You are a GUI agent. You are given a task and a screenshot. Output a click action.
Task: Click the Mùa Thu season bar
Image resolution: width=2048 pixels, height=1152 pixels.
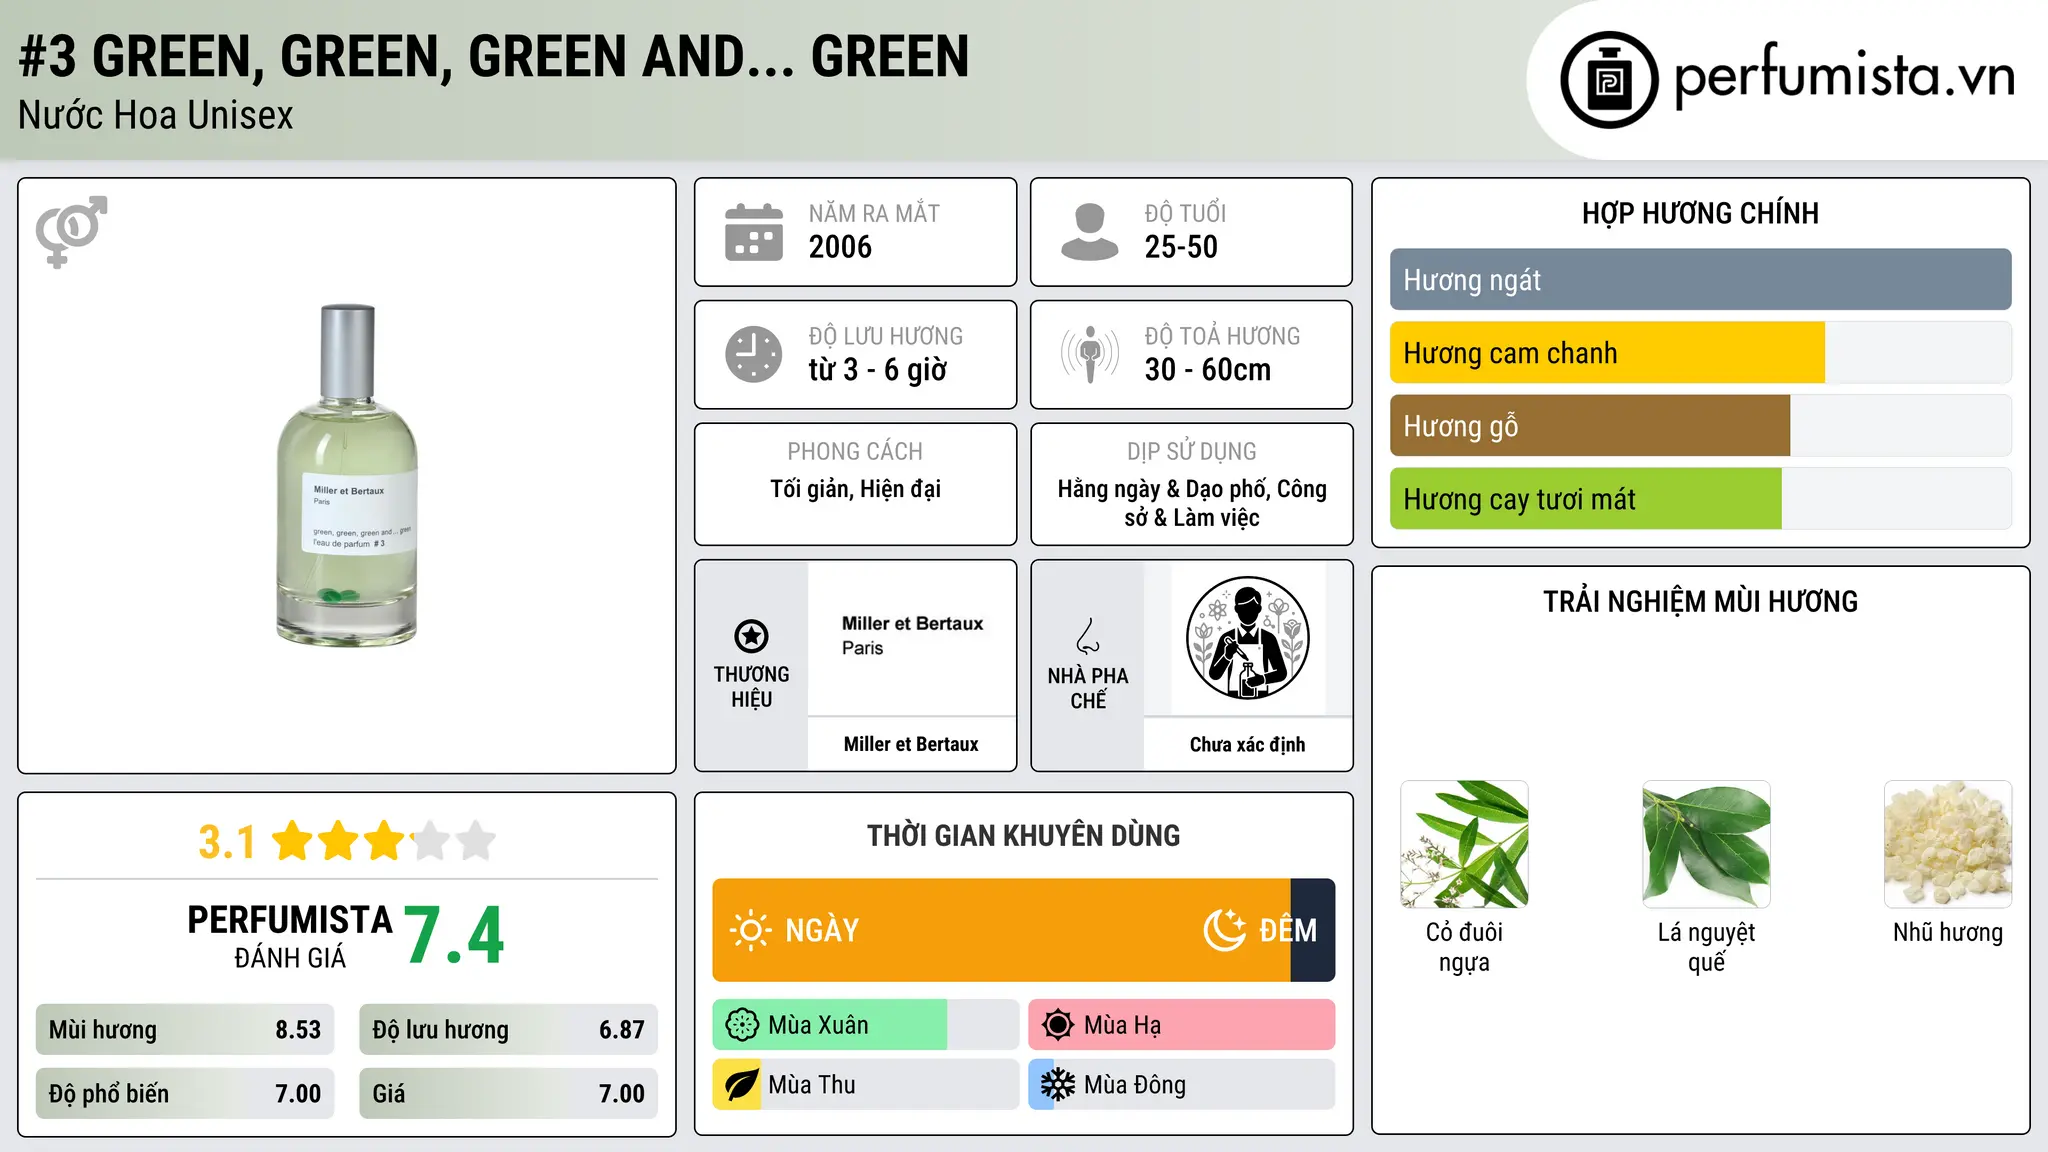point(866,1085)
